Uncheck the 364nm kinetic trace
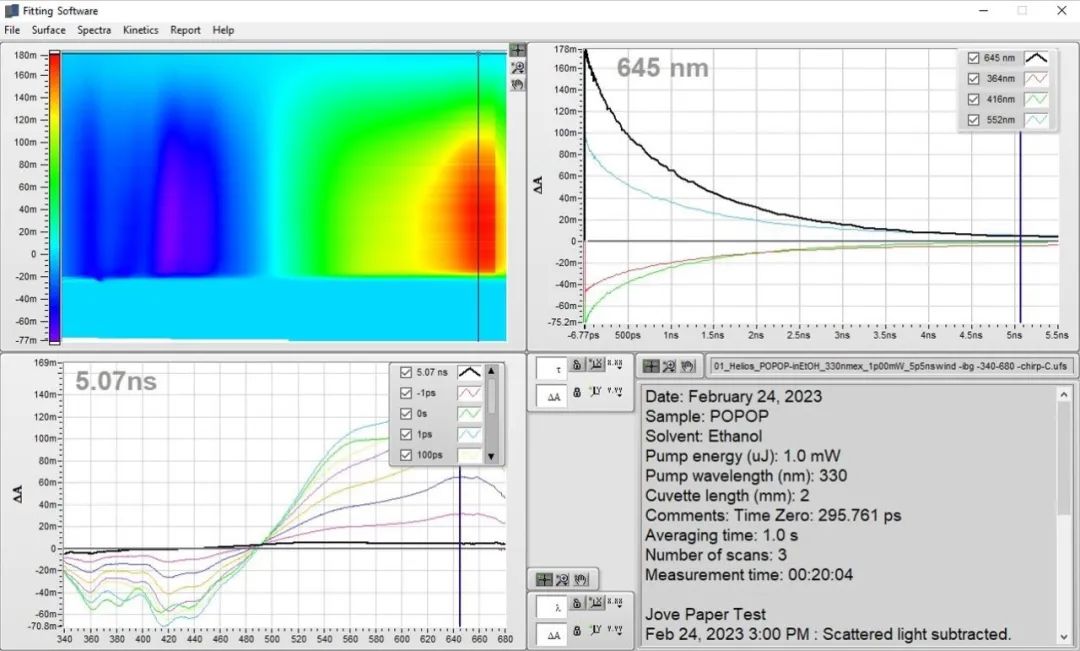The width and height of the screenshot is (1080, 651). click(973, 79)
